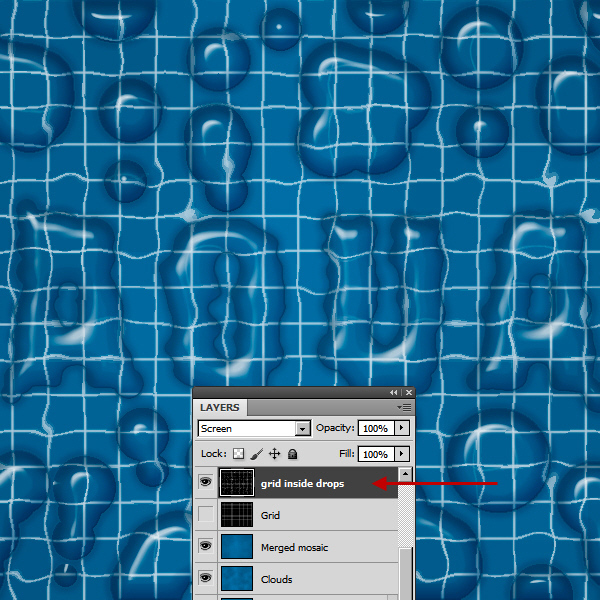Open the Opacity slider arrow
Image resolution: width=600 pixels, height=600 pixels.
(402, 428)
